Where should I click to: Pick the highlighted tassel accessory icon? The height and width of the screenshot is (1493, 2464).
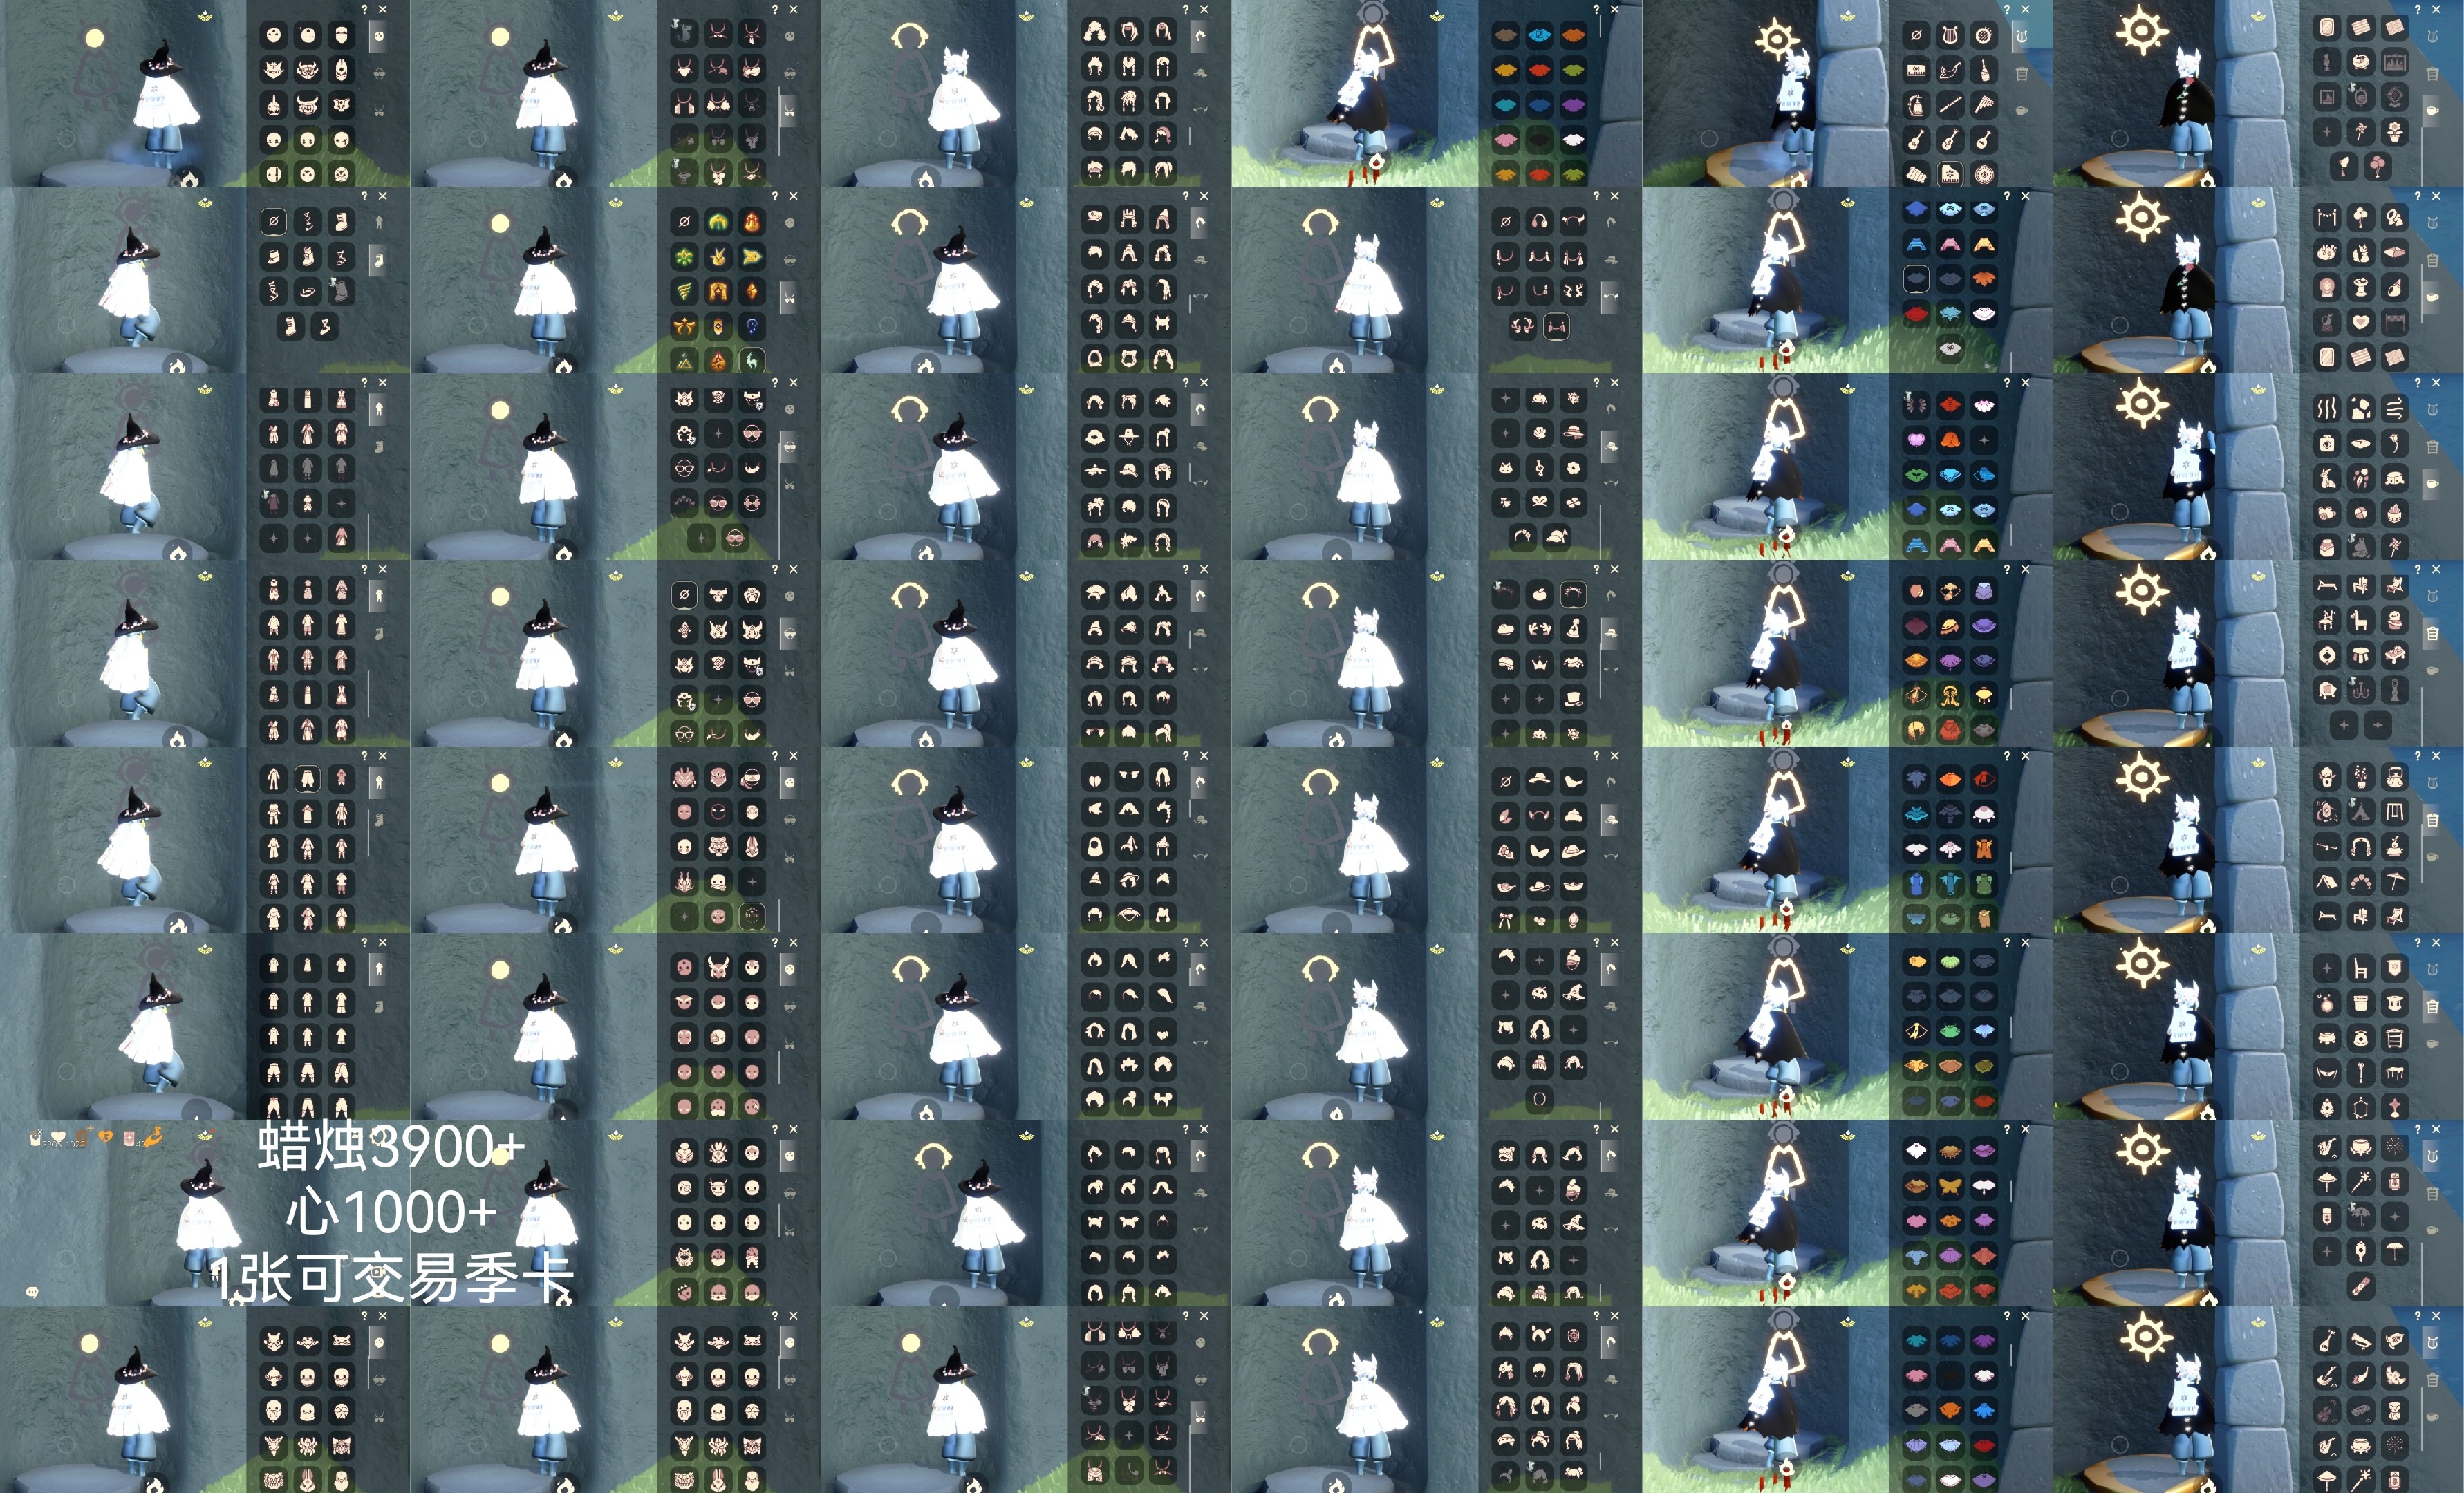point(1556,326)
